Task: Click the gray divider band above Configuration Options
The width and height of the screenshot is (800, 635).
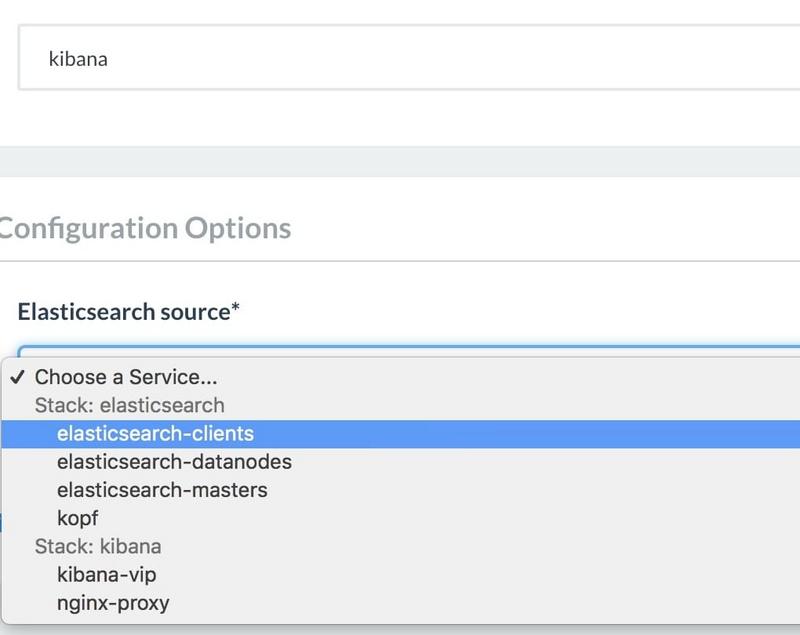Action: 400,162
